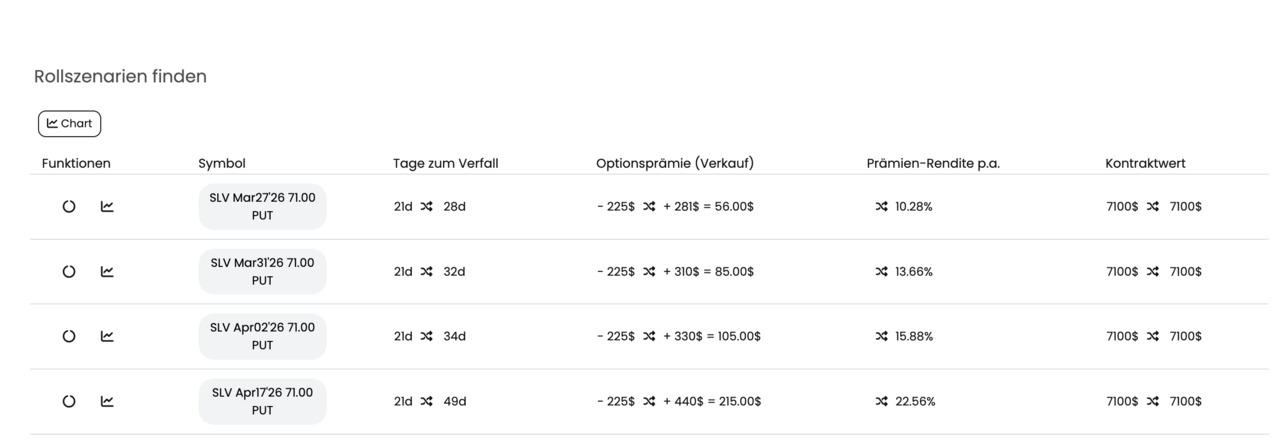
Task: Click circle icon in SLV Apr17'26 row
Action: tap(69, 402)
